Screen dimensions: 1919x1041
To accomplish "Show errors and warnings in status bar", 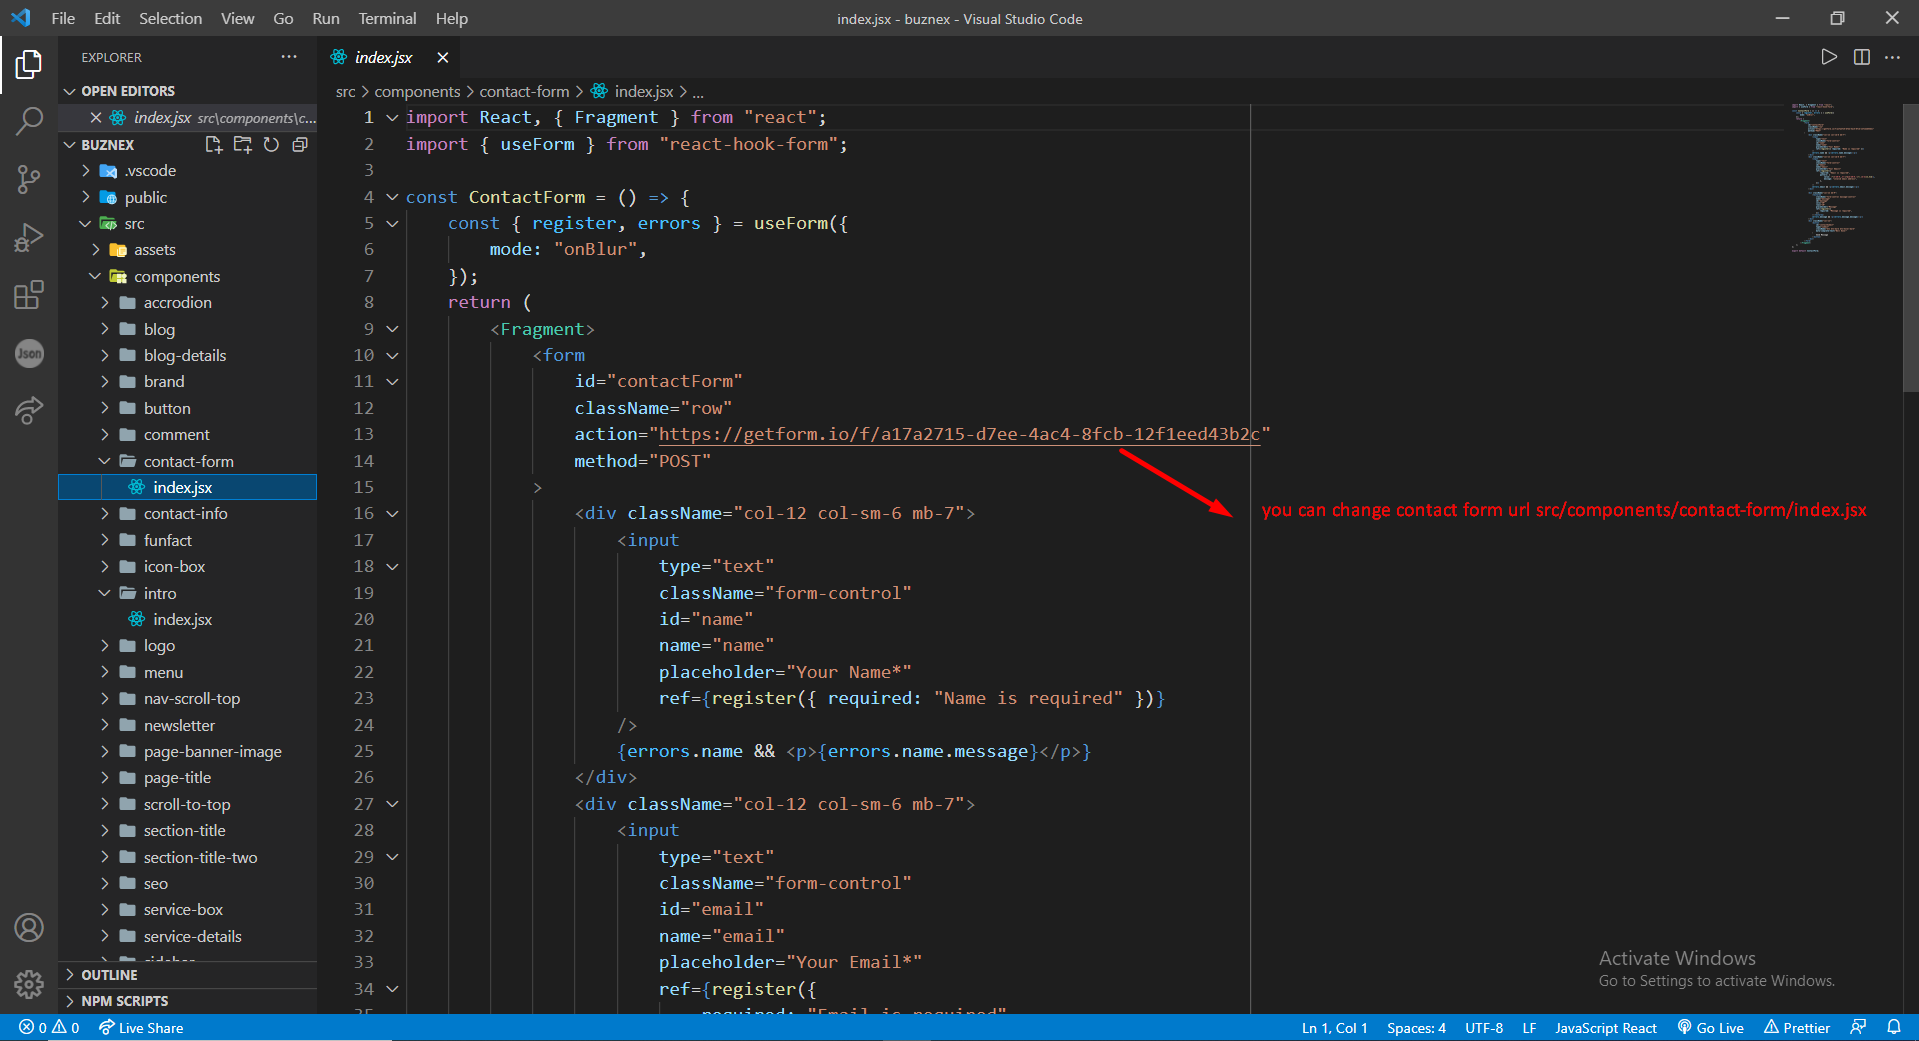I will point(49,1027).
